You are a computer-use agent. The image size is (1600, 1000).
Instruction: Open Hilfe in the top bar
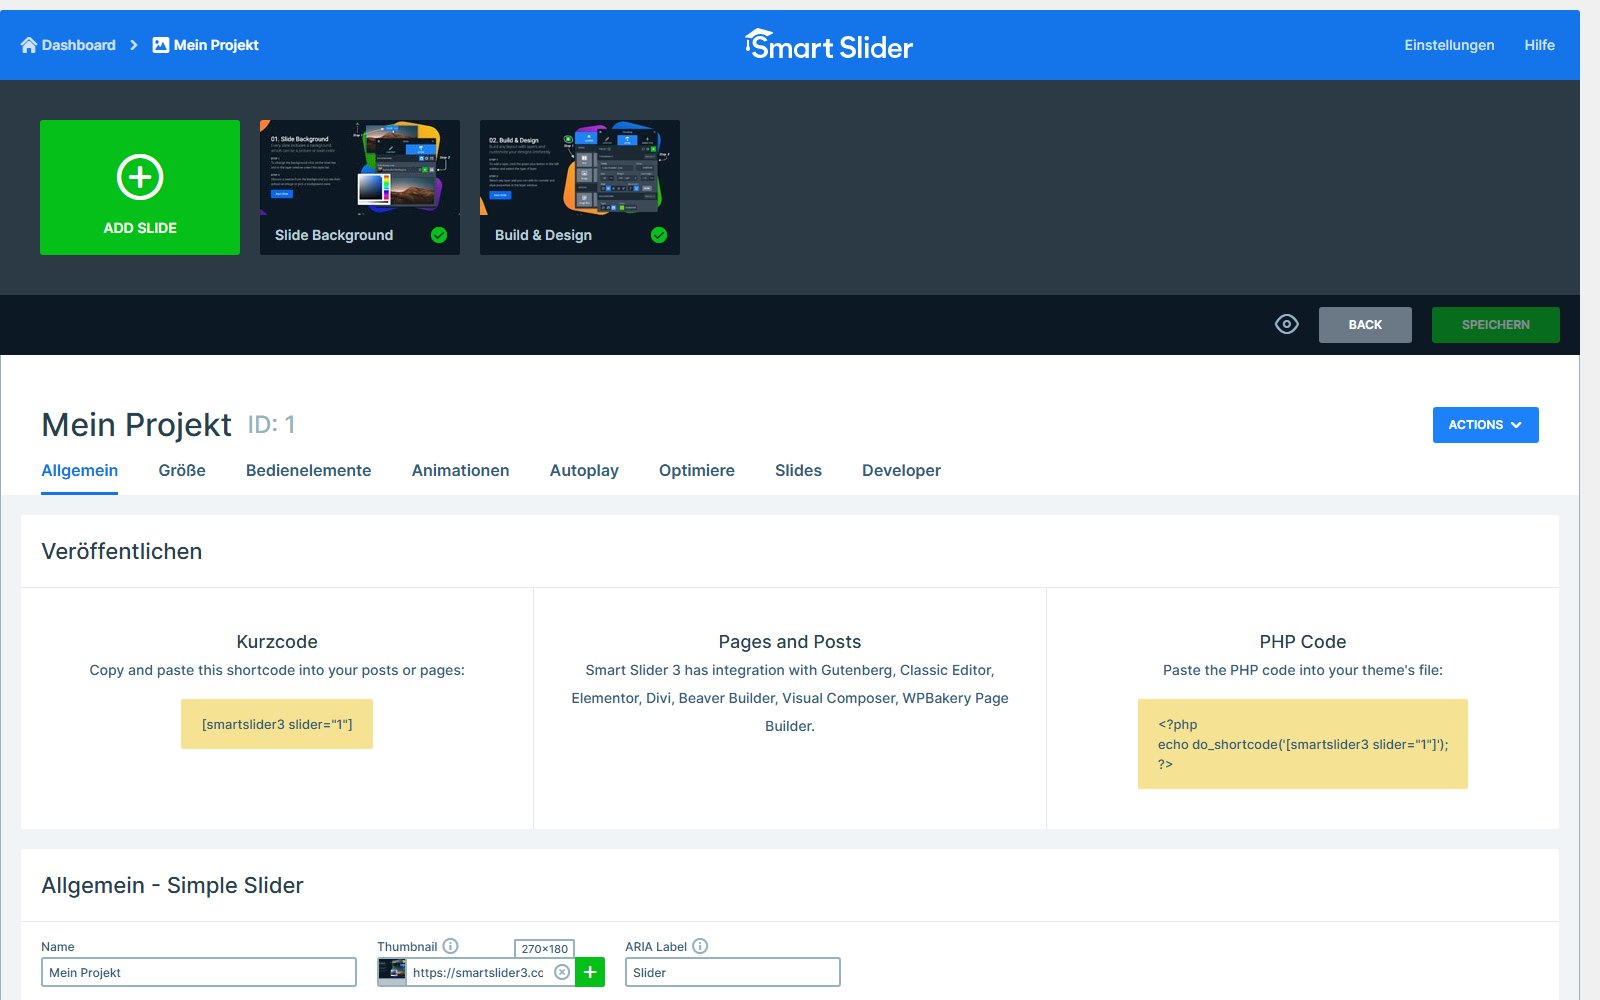pos(1539,45)
